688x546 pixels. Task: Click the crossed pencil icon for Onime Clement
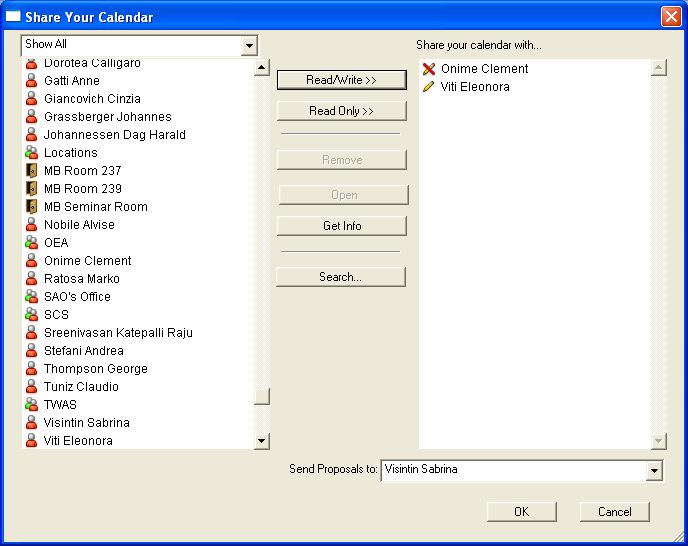[429, 69]
